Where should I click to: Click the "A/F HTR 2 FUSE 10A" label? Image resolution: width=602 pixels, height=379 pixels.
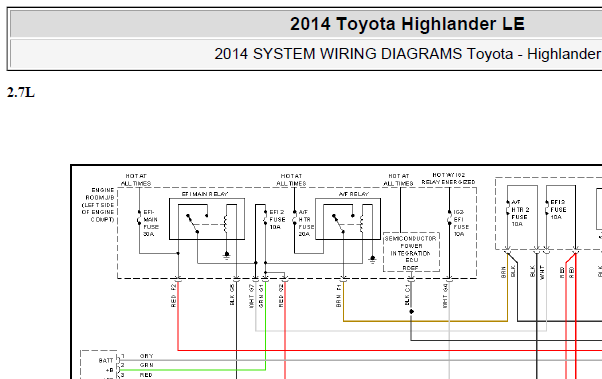click(520, 213)
